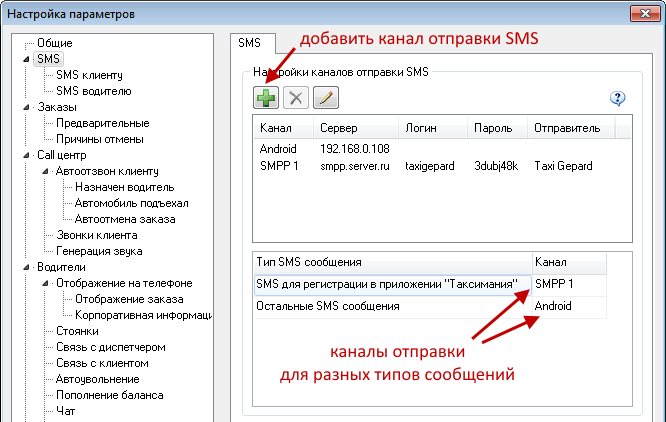Close the Настройка параметров window
This screenshot has height=422, width=666.
(645, 14)
